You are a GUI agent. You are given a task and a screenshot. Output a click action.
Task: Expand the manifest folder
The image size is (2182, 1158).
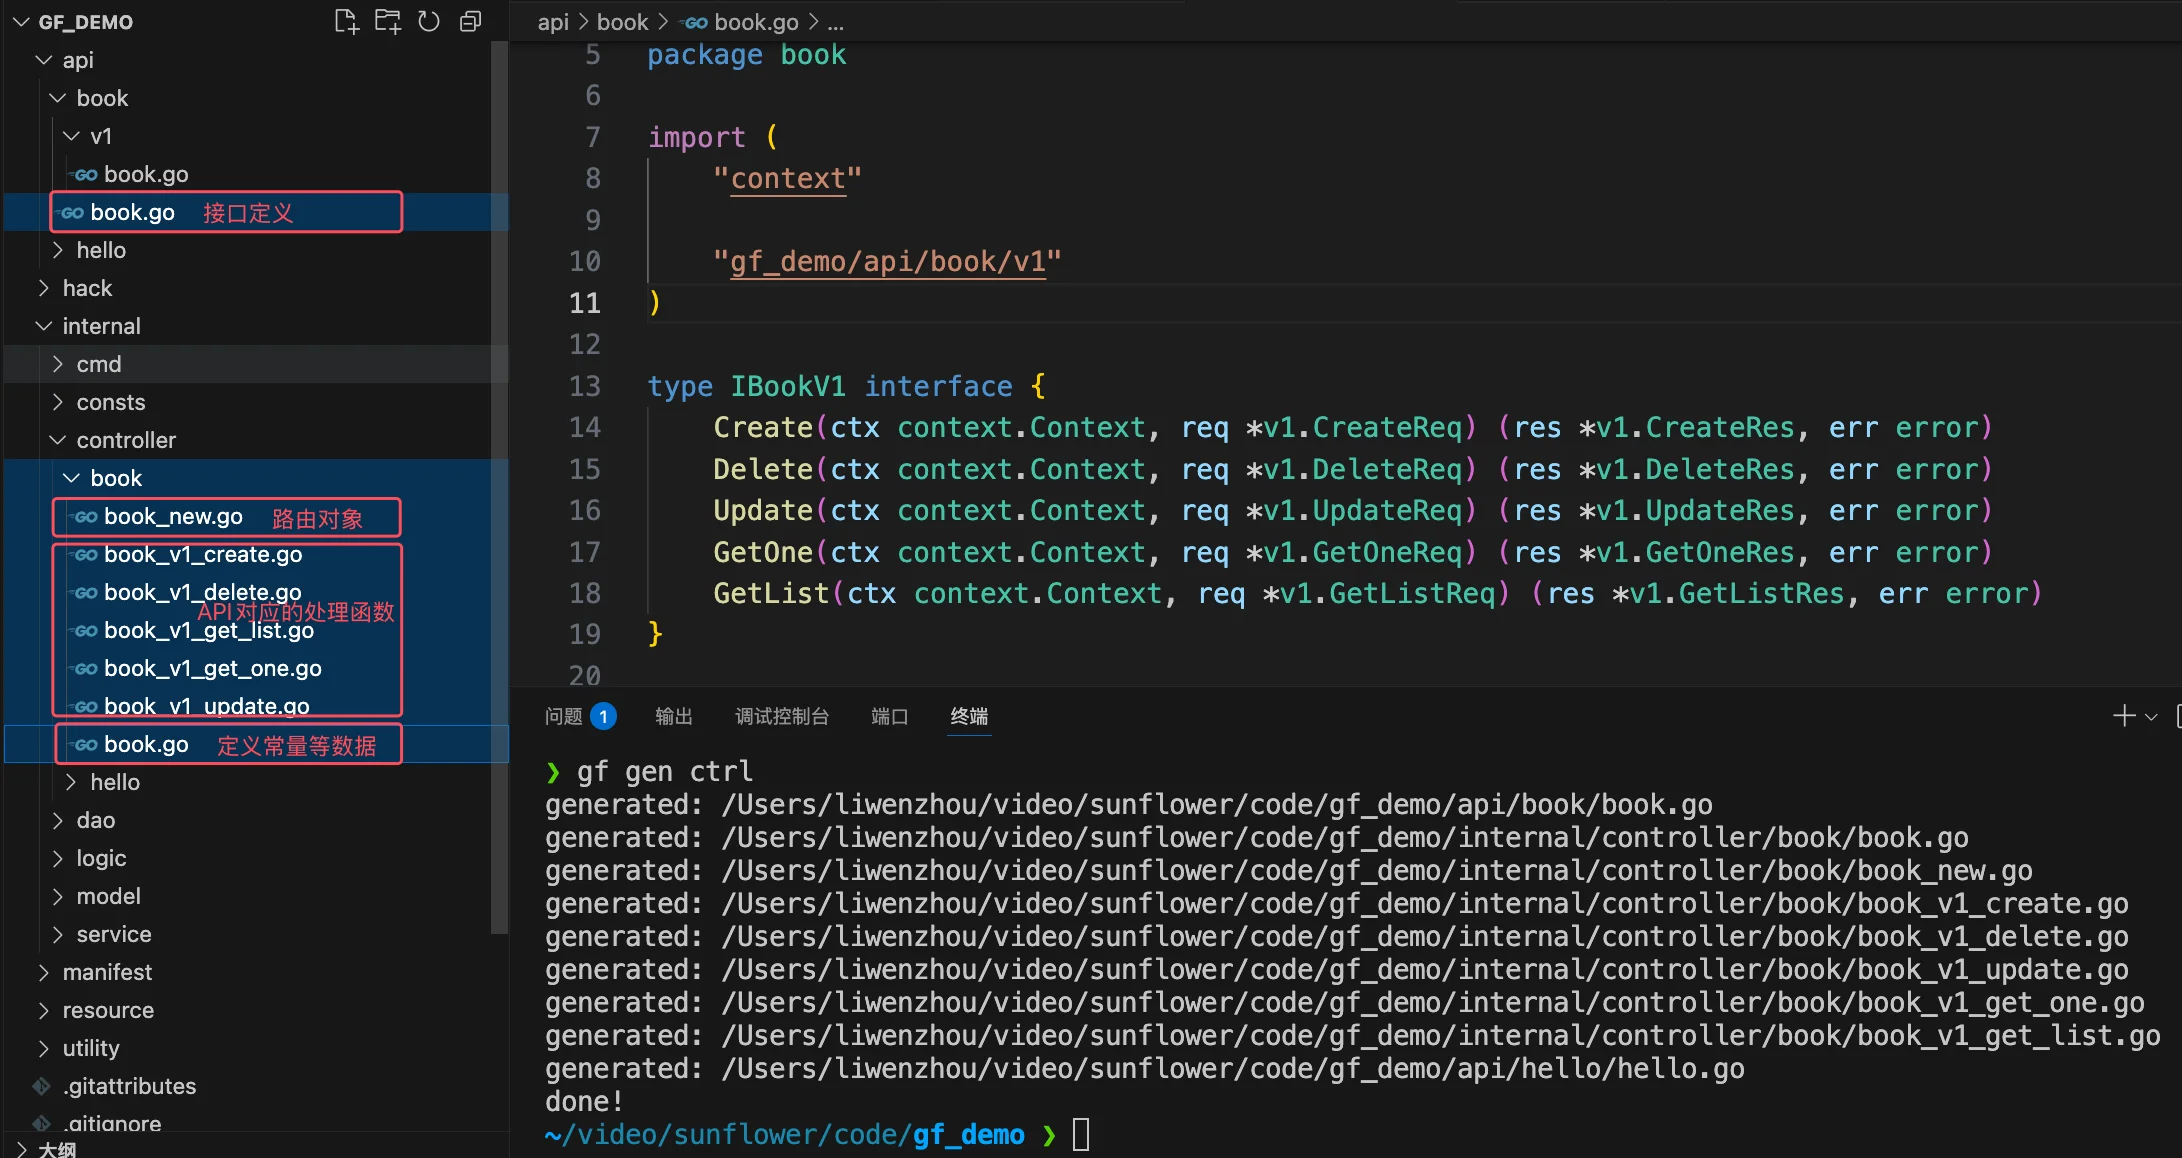[x=107, y=972]
